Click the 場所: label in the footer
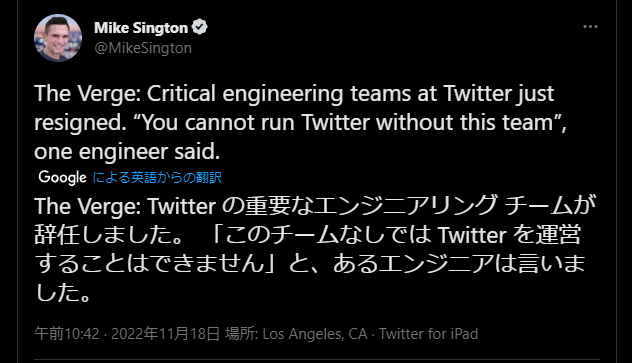Screen dimensions: 632x363 click(241, 334)
